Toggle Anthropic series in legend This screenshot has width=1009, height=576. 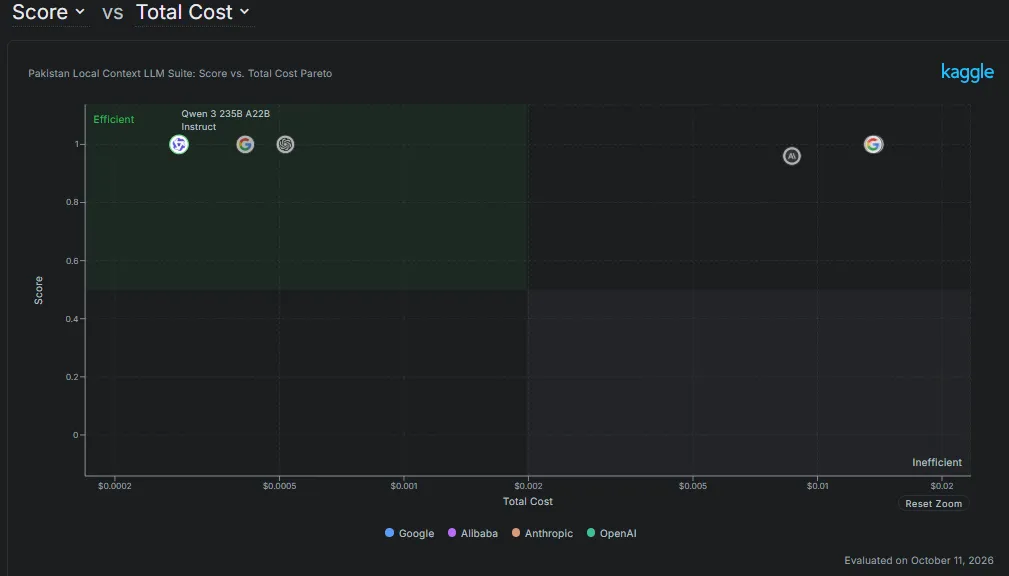pos(542,533)
